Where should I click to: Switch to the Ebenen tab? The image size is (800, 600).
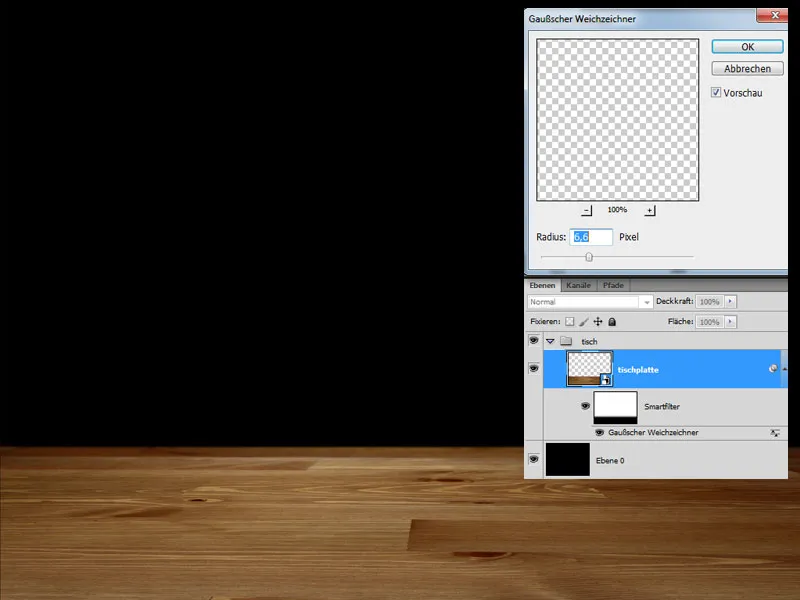point(542,285)
